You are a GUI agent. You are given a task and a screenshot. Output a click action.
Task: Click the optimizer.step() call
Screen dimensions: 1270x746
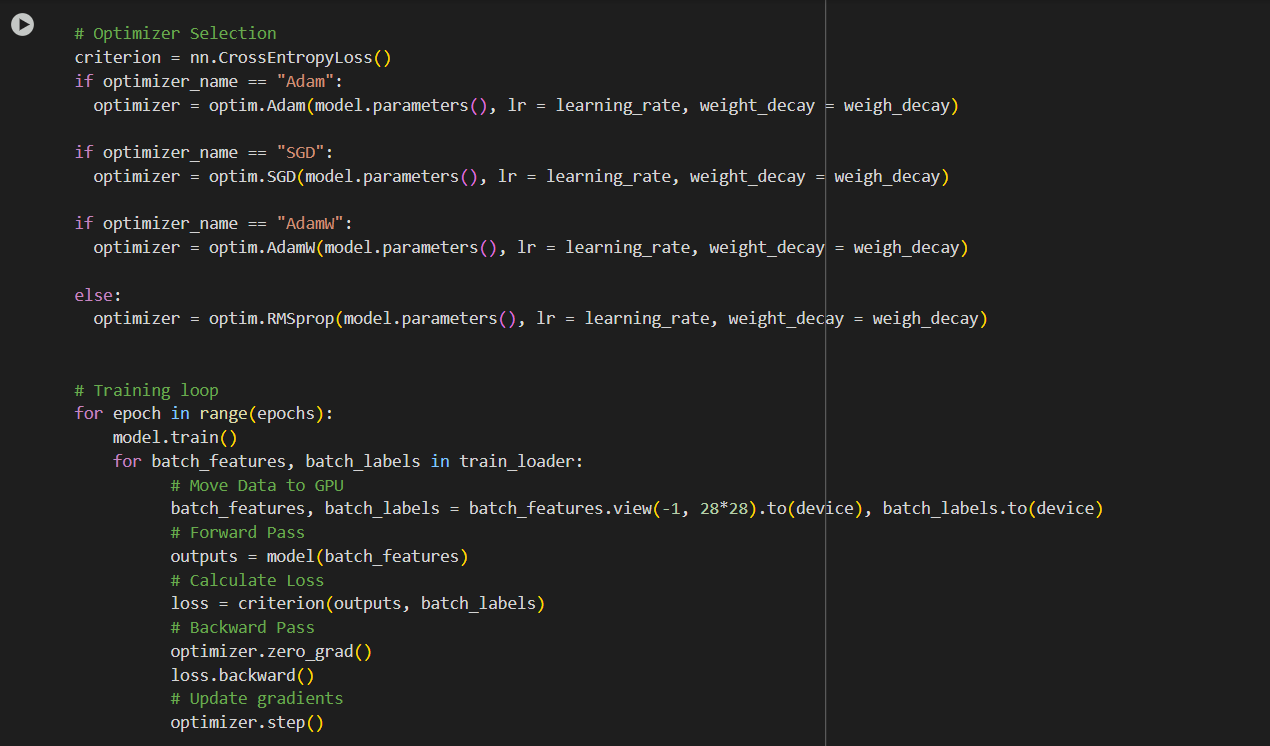coord(247,722)
